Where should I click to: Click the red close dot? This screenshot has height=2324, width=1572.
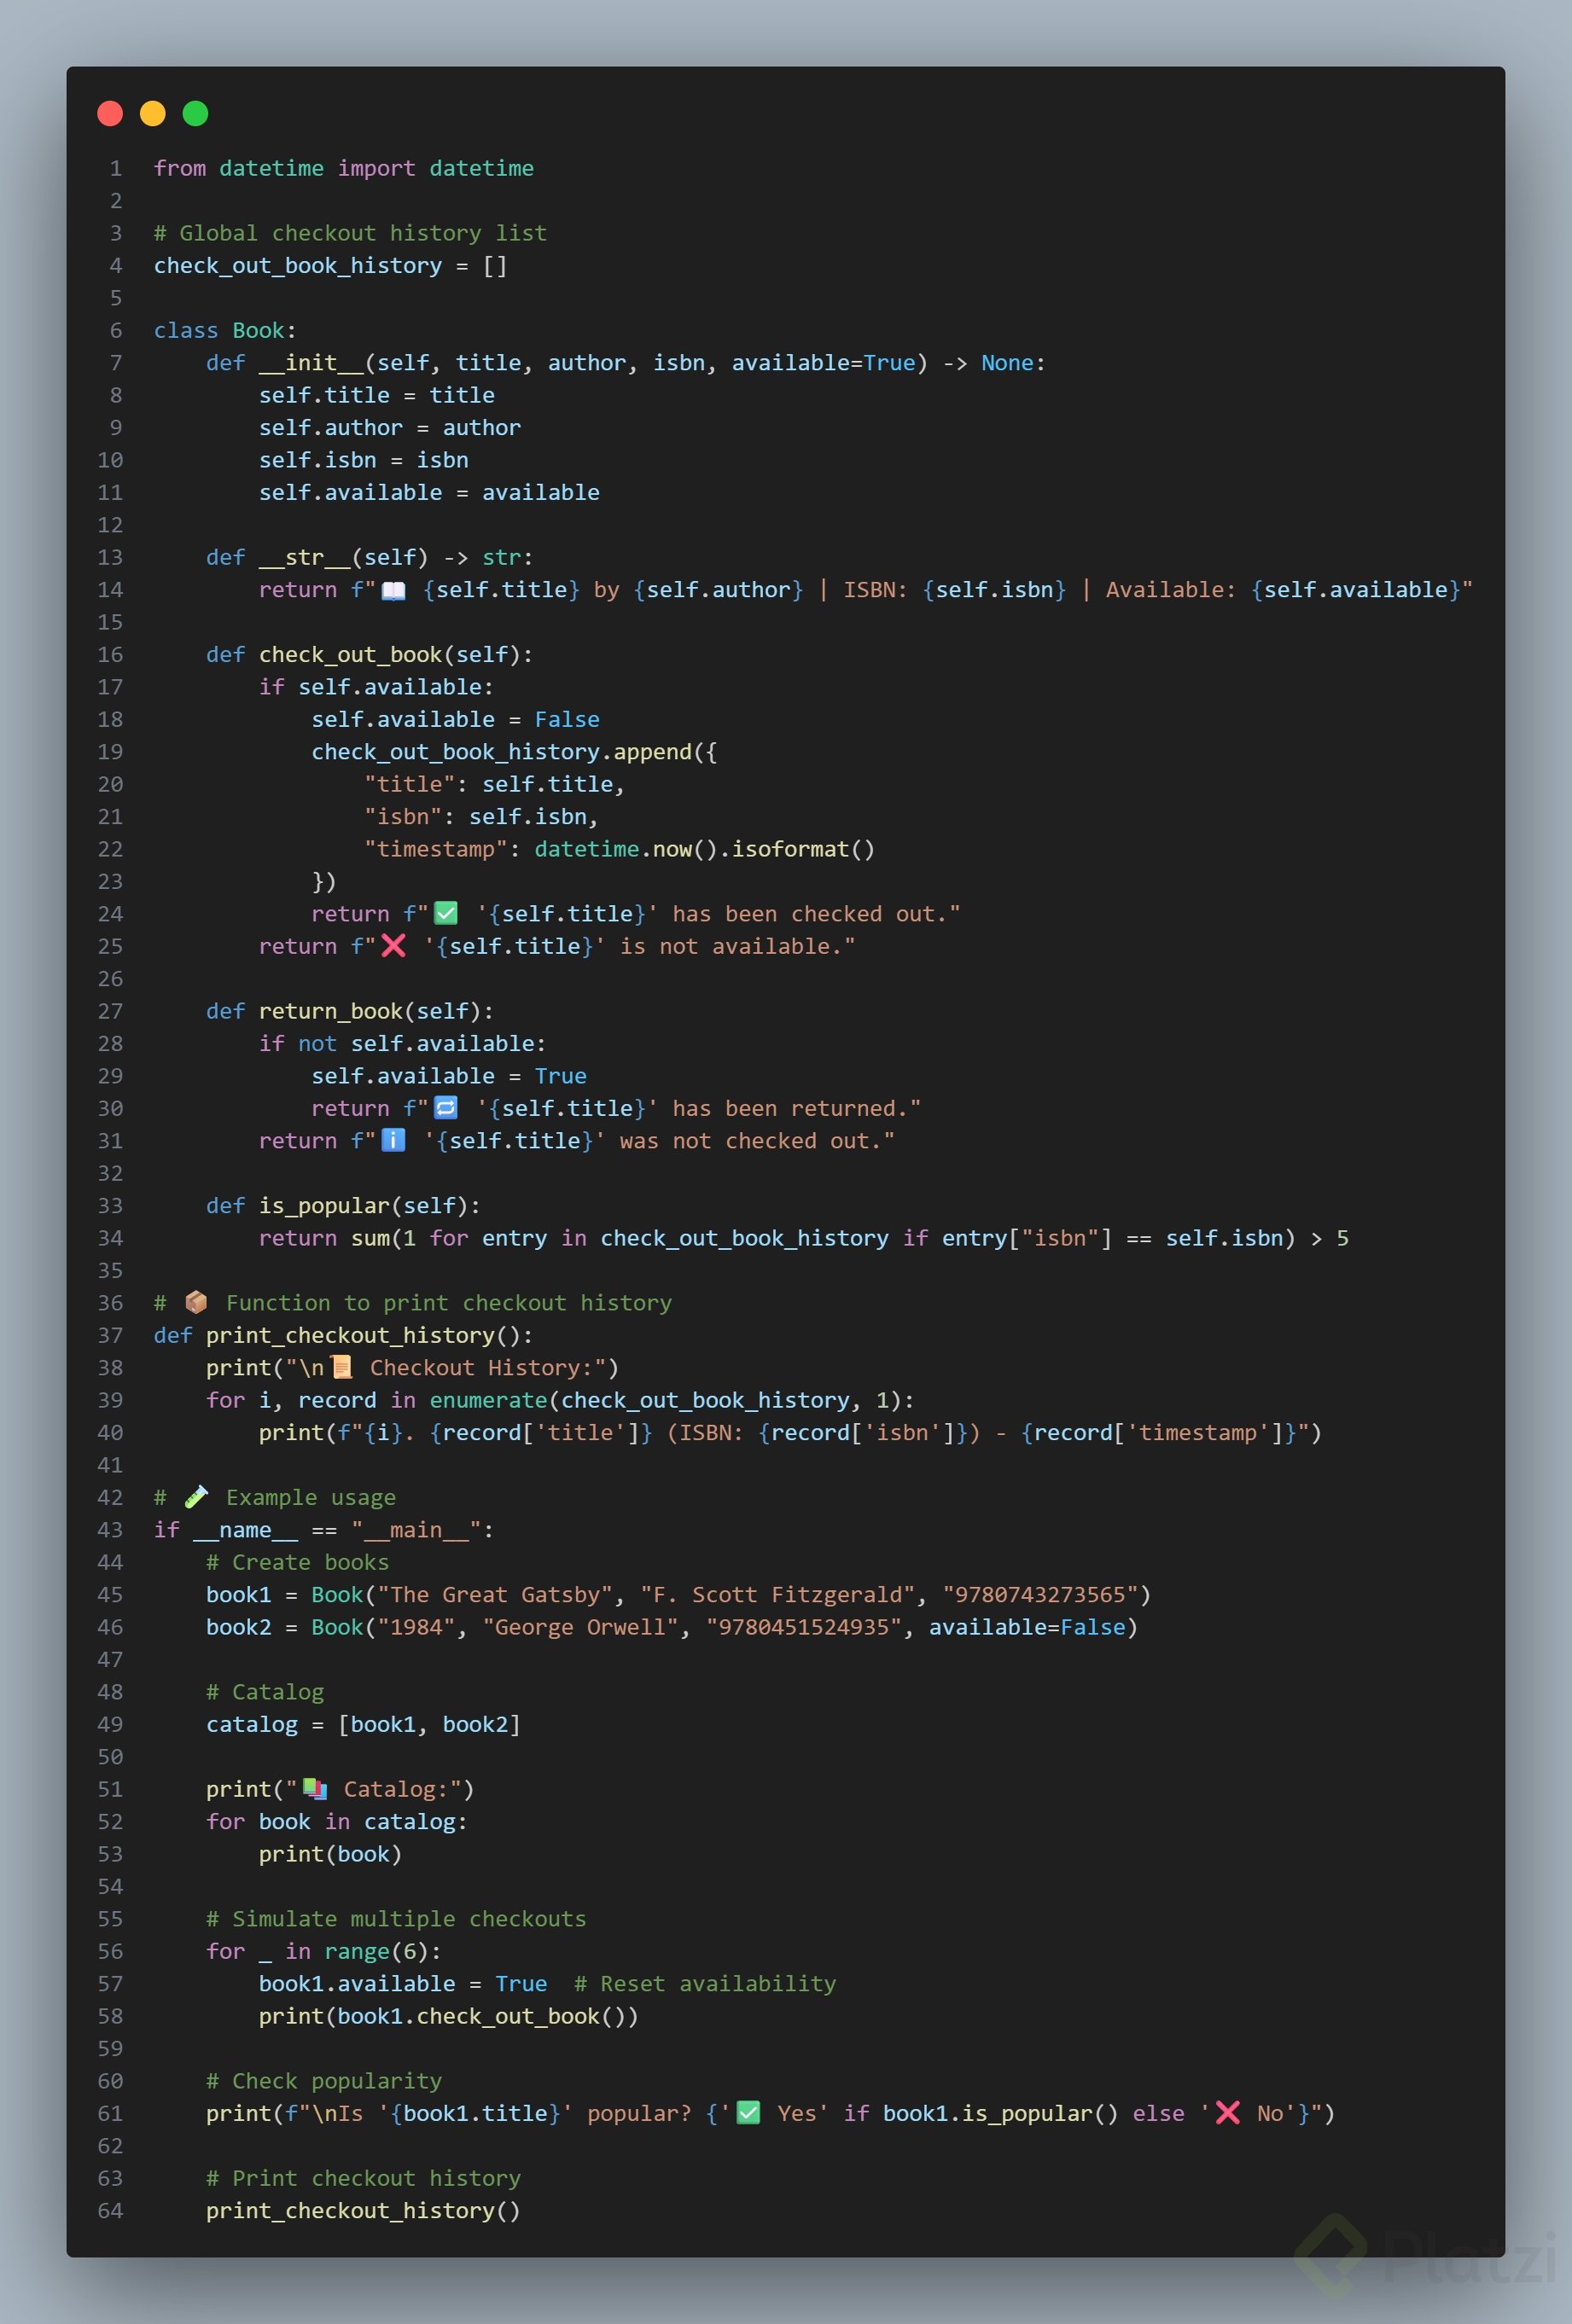110,114
